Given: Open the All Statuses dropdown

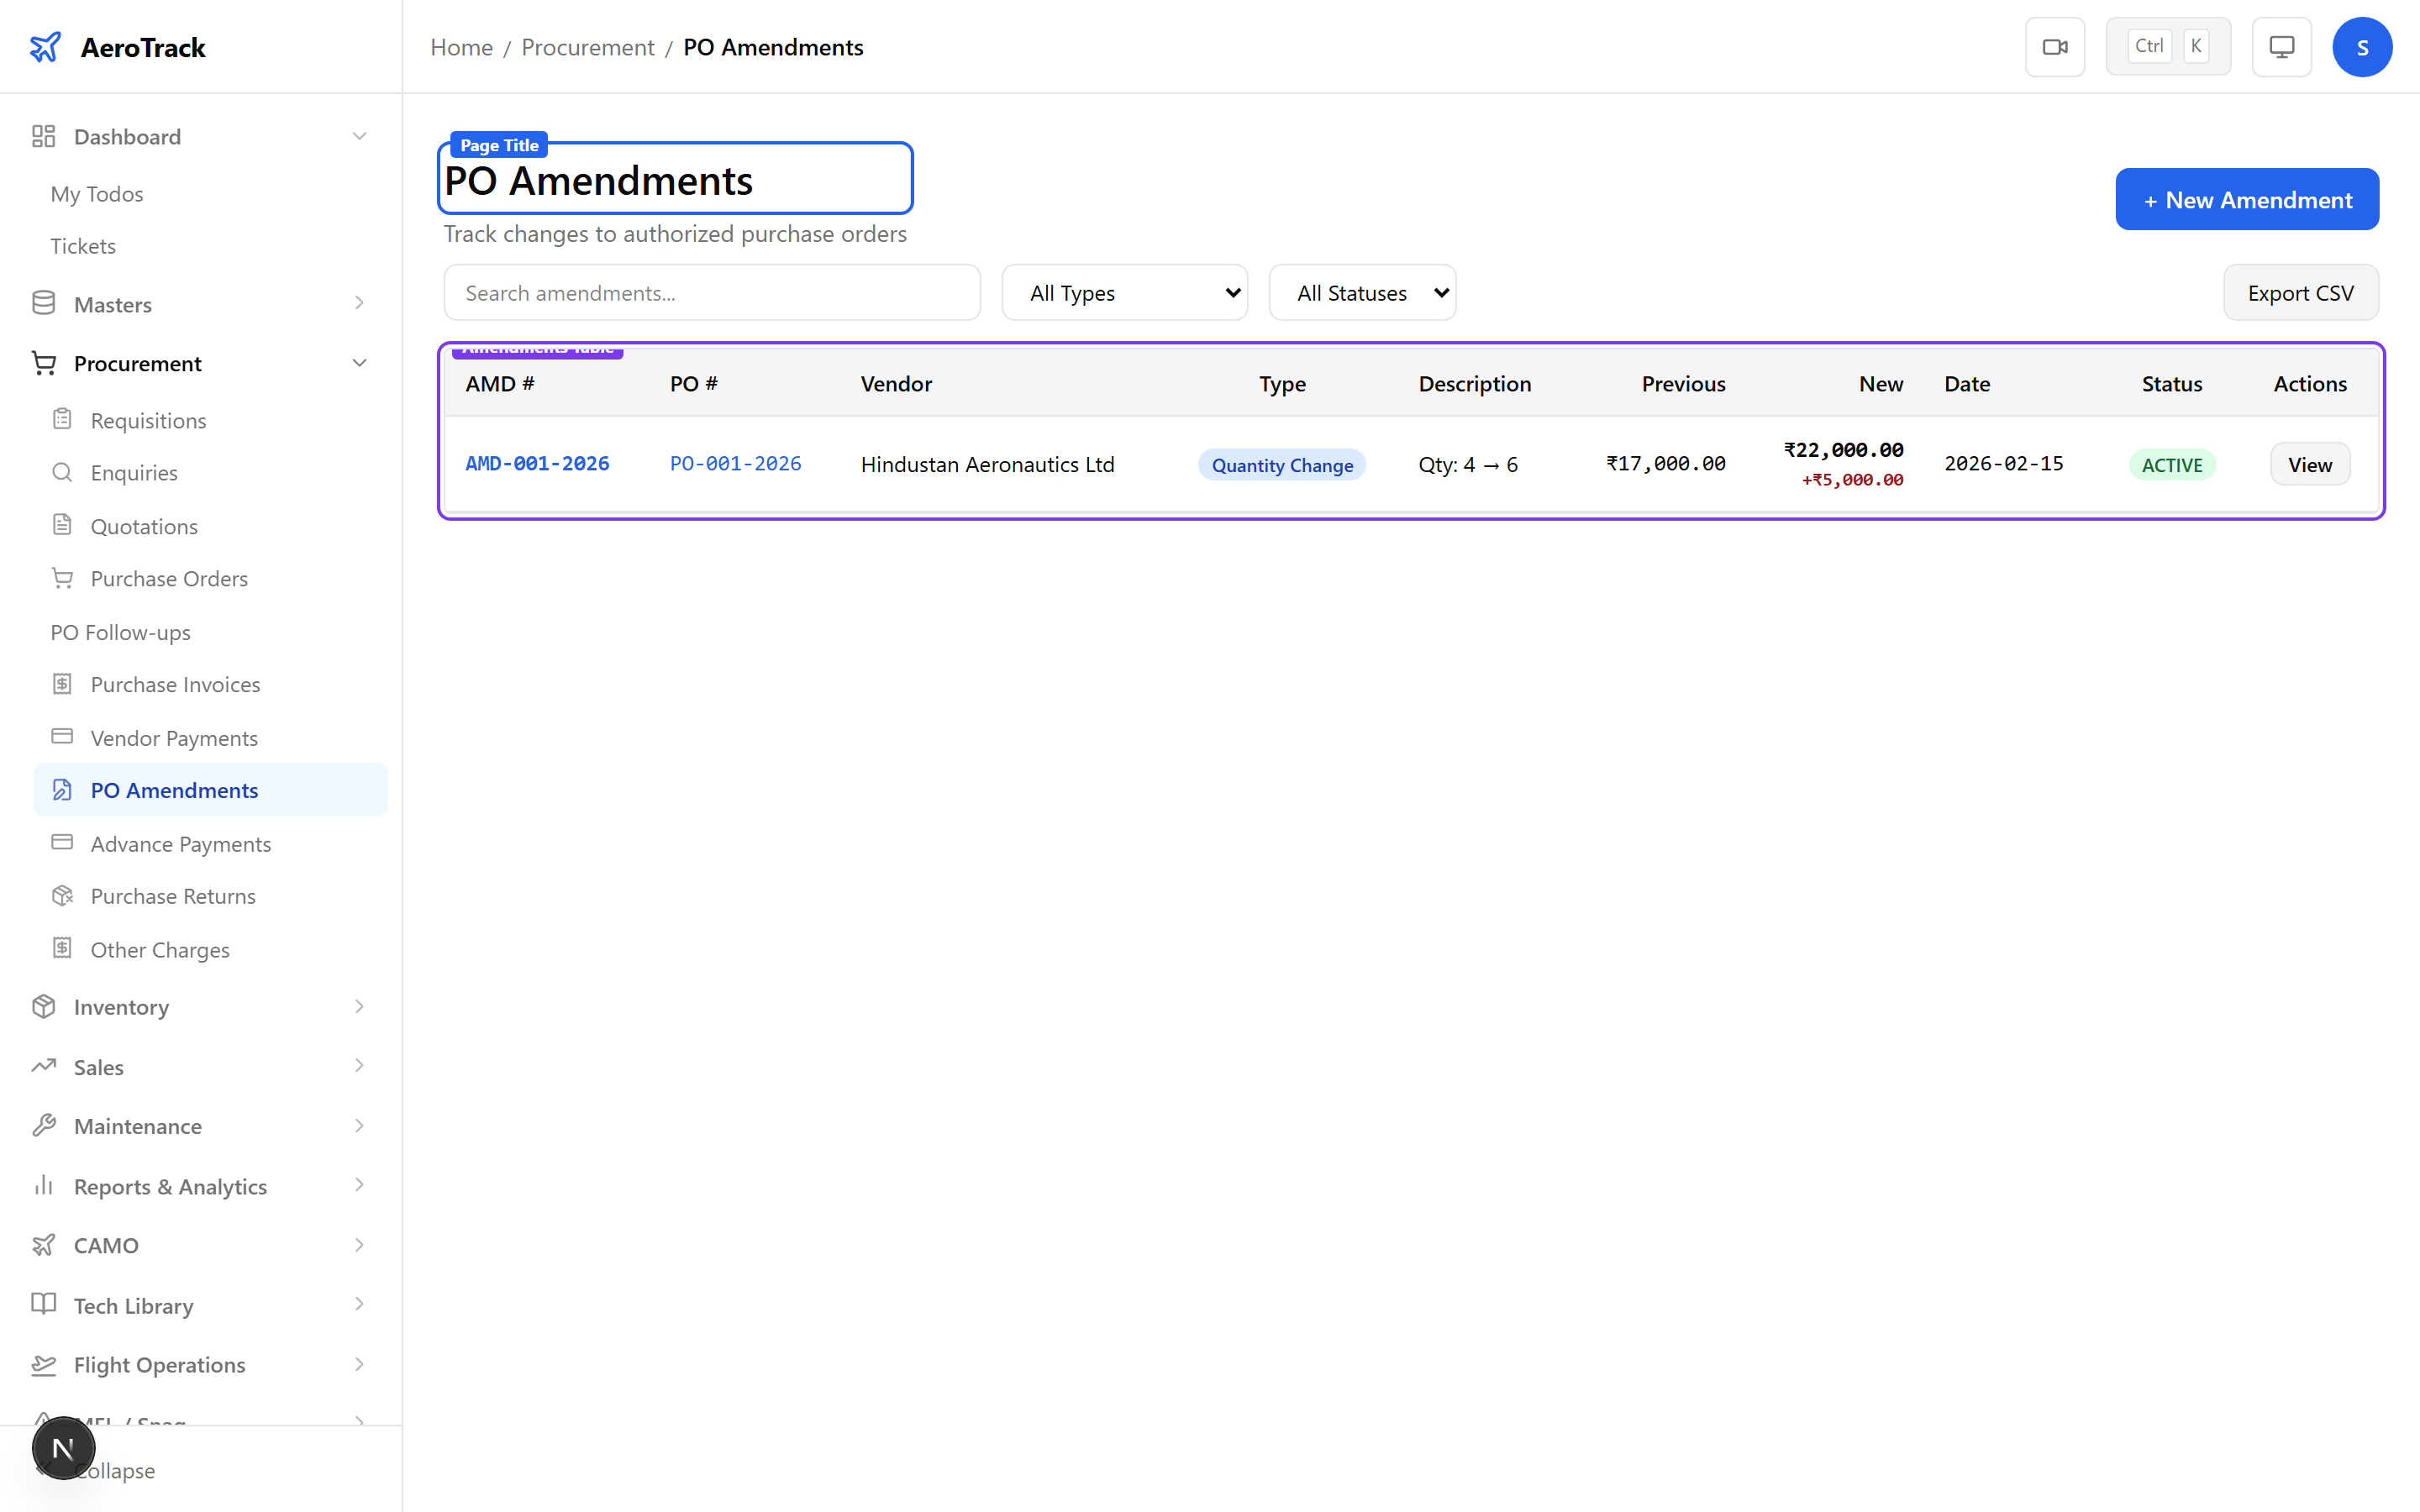Looking at the screenshot, I should 1362,292.
